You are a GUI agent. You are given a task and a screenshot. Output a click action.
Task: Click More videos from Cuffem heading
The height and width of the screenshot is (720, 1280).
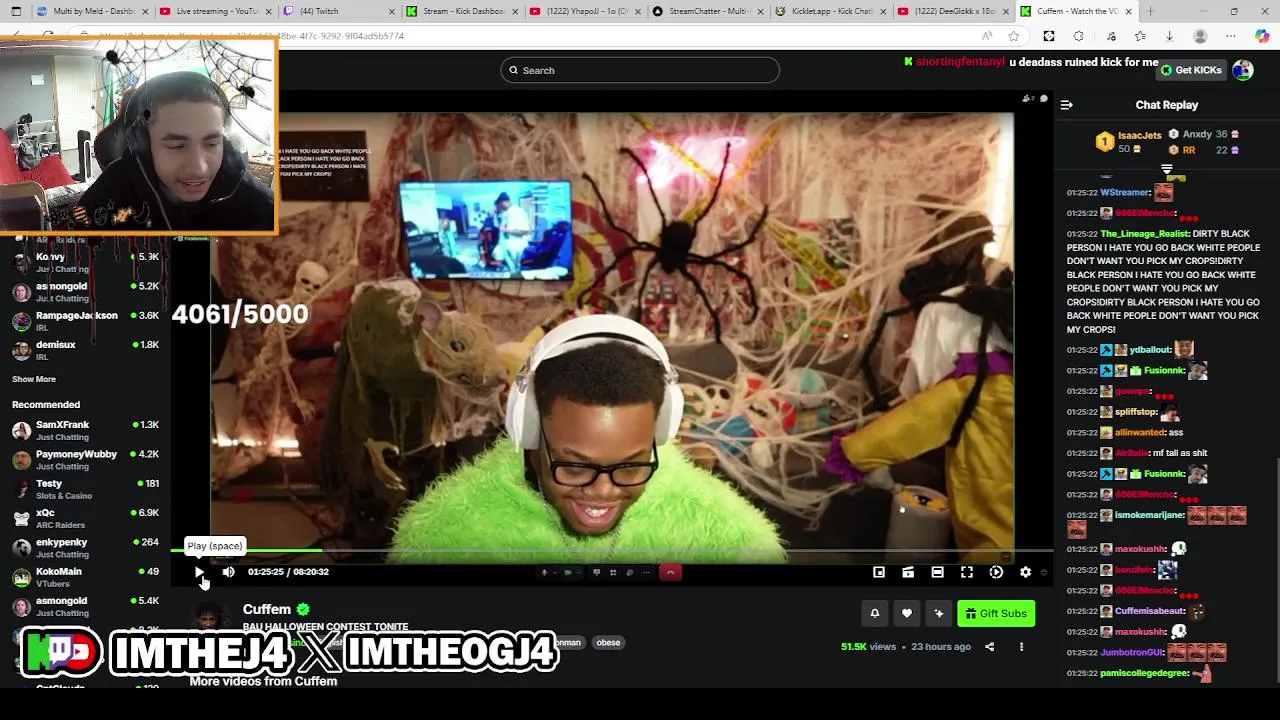coord(263,681)
